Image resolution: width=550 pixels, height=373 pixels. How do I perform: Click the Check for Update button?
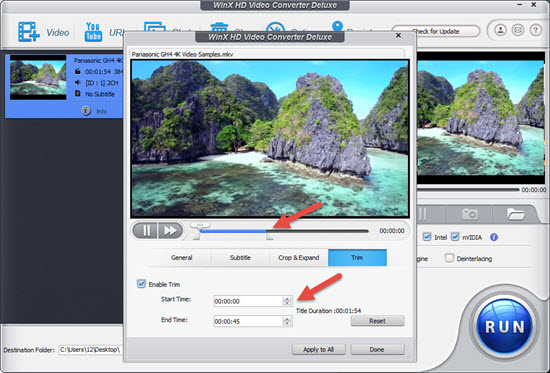(436, 31)
